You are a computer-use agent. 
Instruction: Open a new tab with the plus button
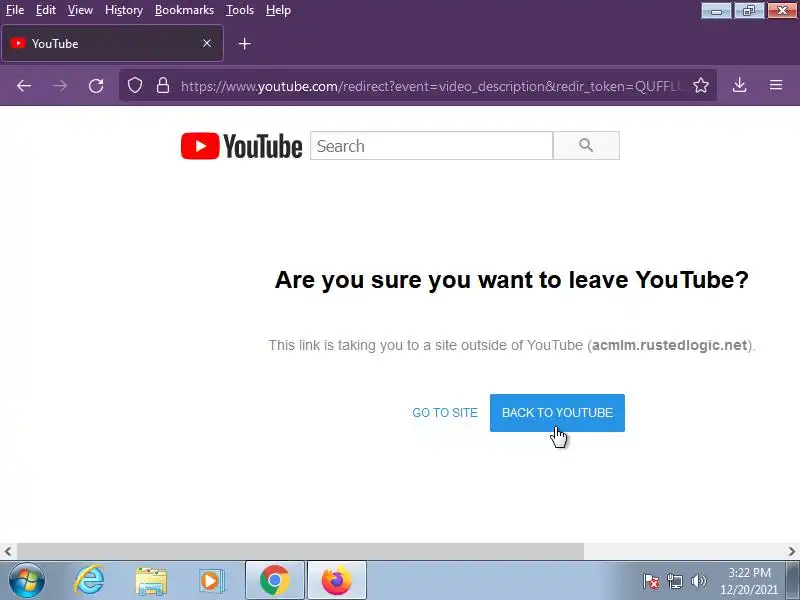[x=244, y=44]
